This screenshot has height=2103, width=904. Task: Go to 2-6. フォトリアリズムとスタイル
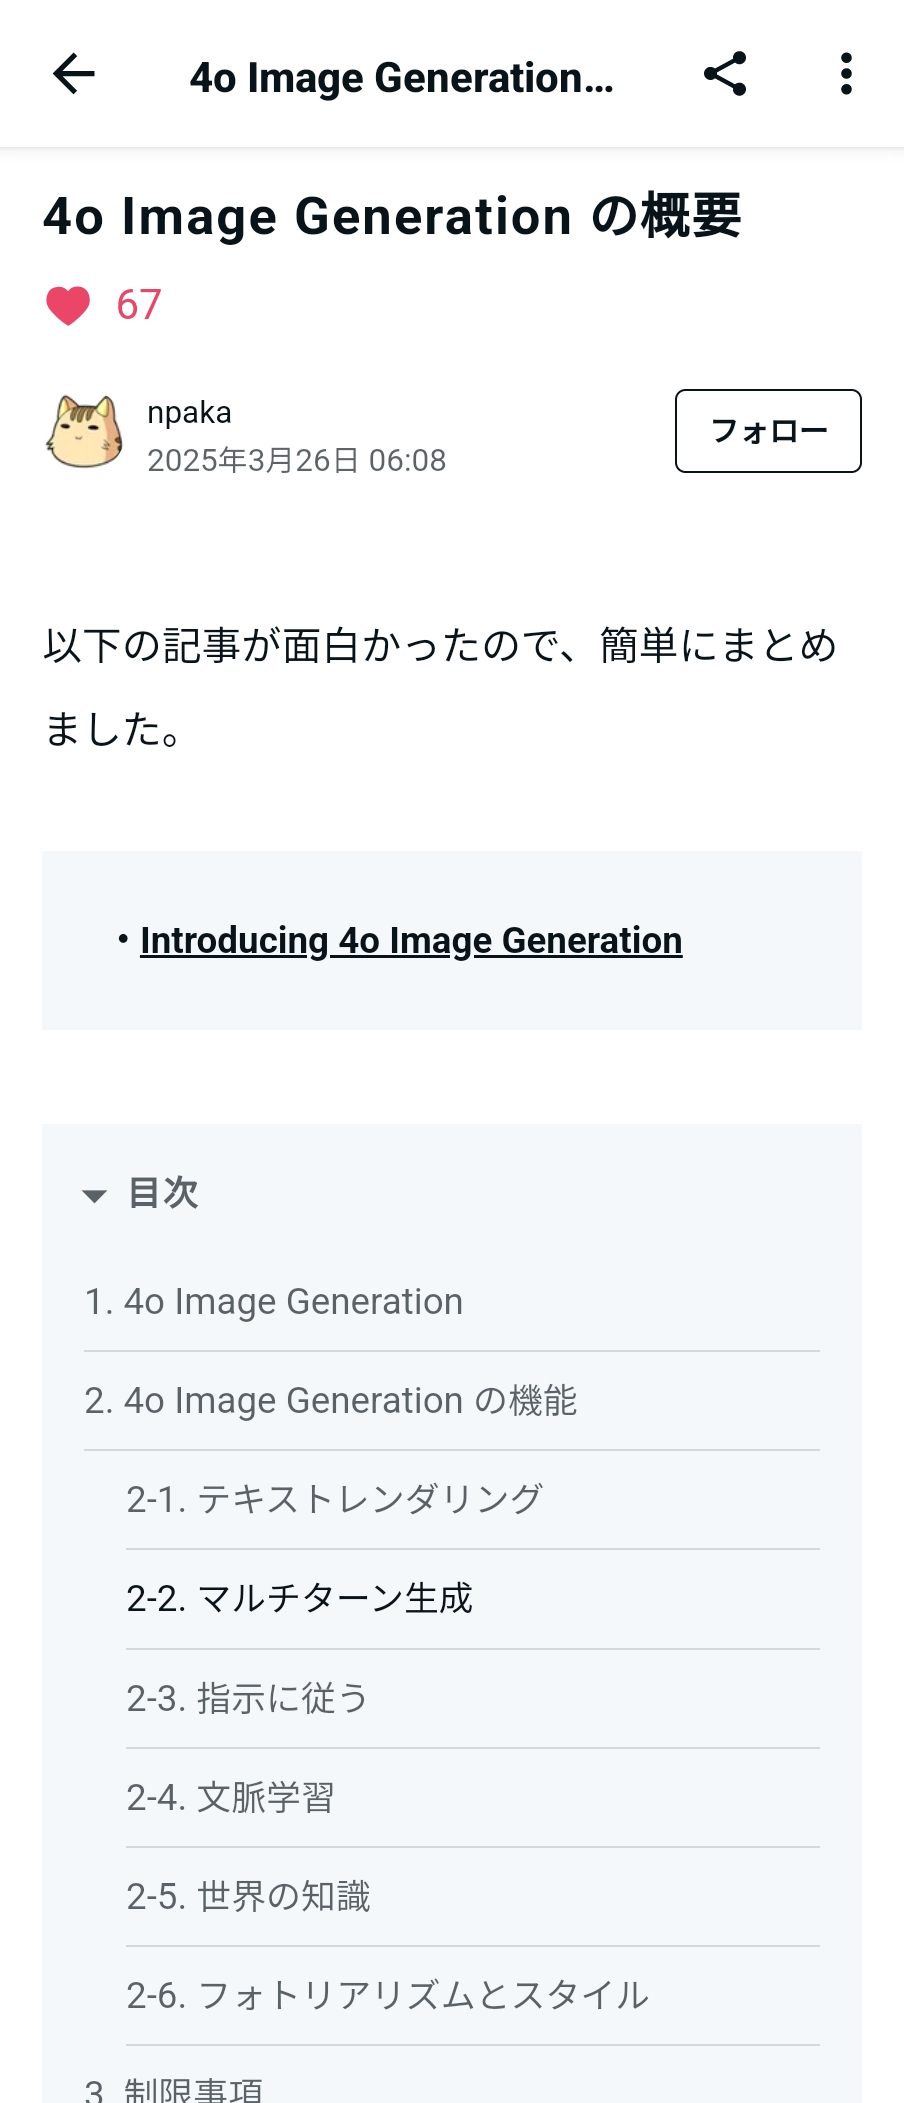click(387, 1995)
